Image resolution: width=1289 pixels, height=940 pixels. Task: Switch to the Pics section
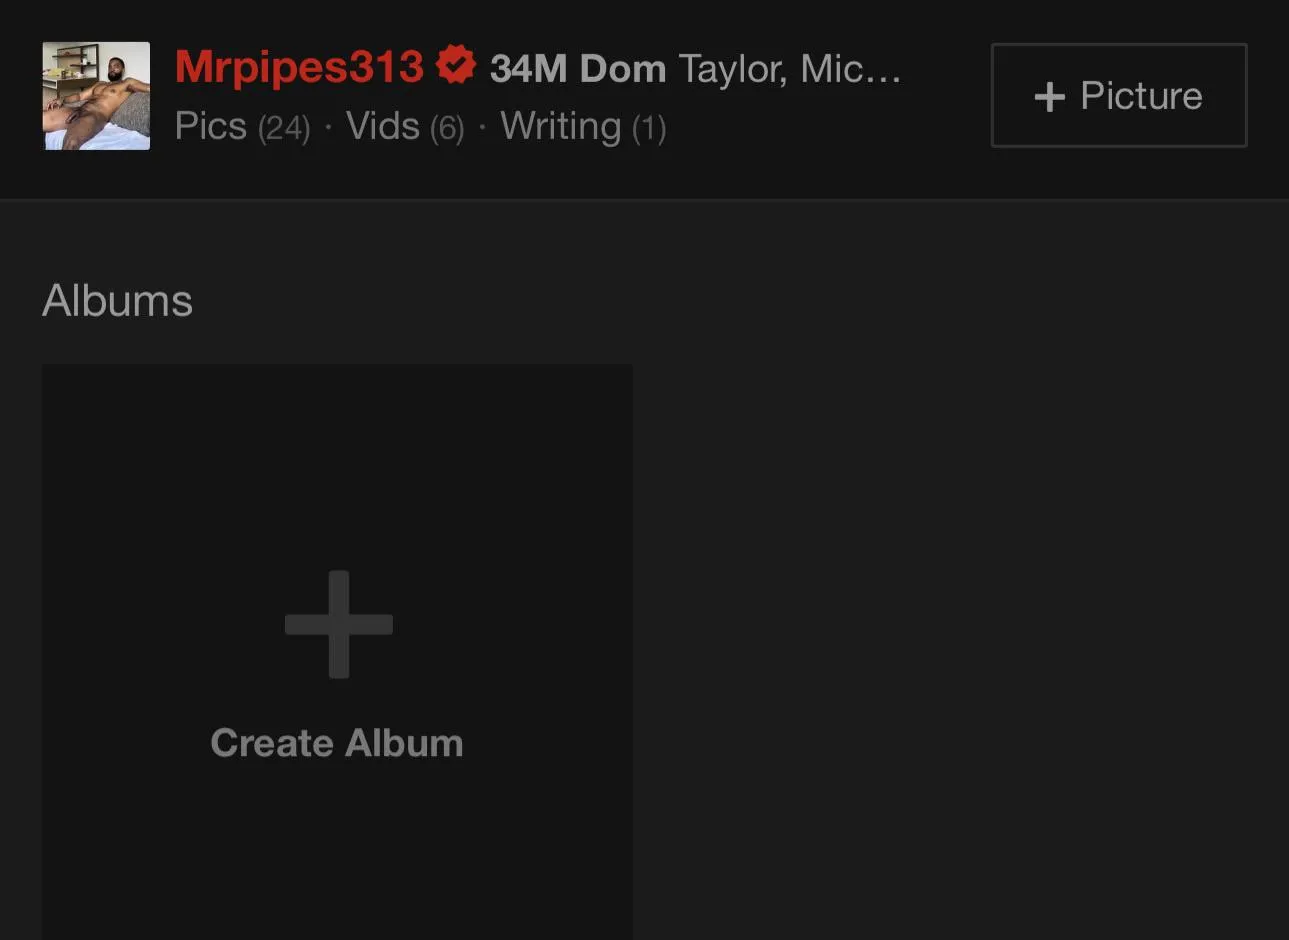211,127
